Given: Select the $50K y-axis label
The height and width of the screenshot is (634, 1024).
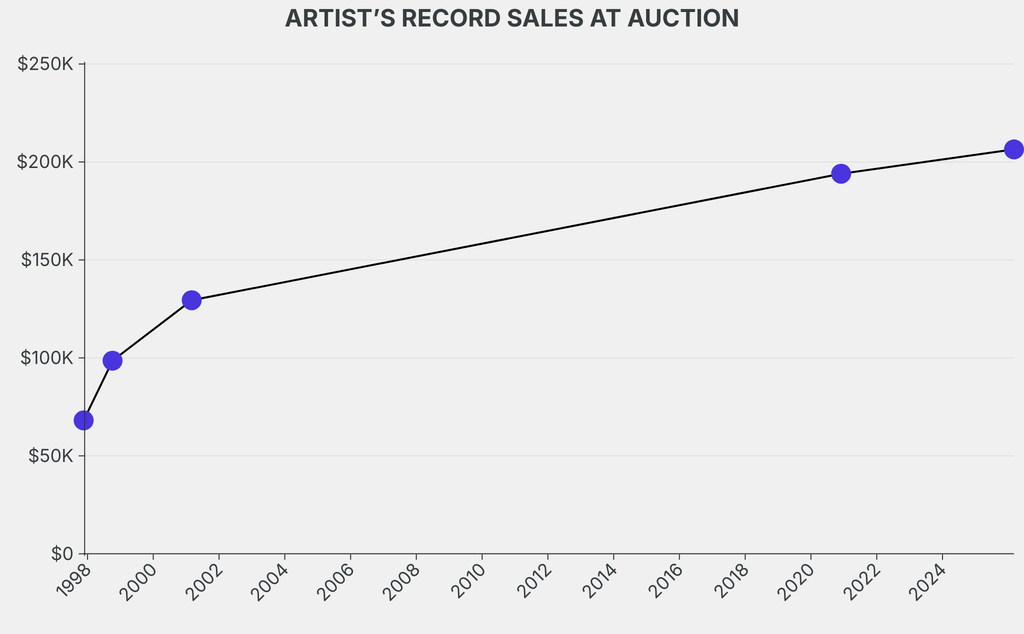Looking at the screenshot, I should pos(50,456).
